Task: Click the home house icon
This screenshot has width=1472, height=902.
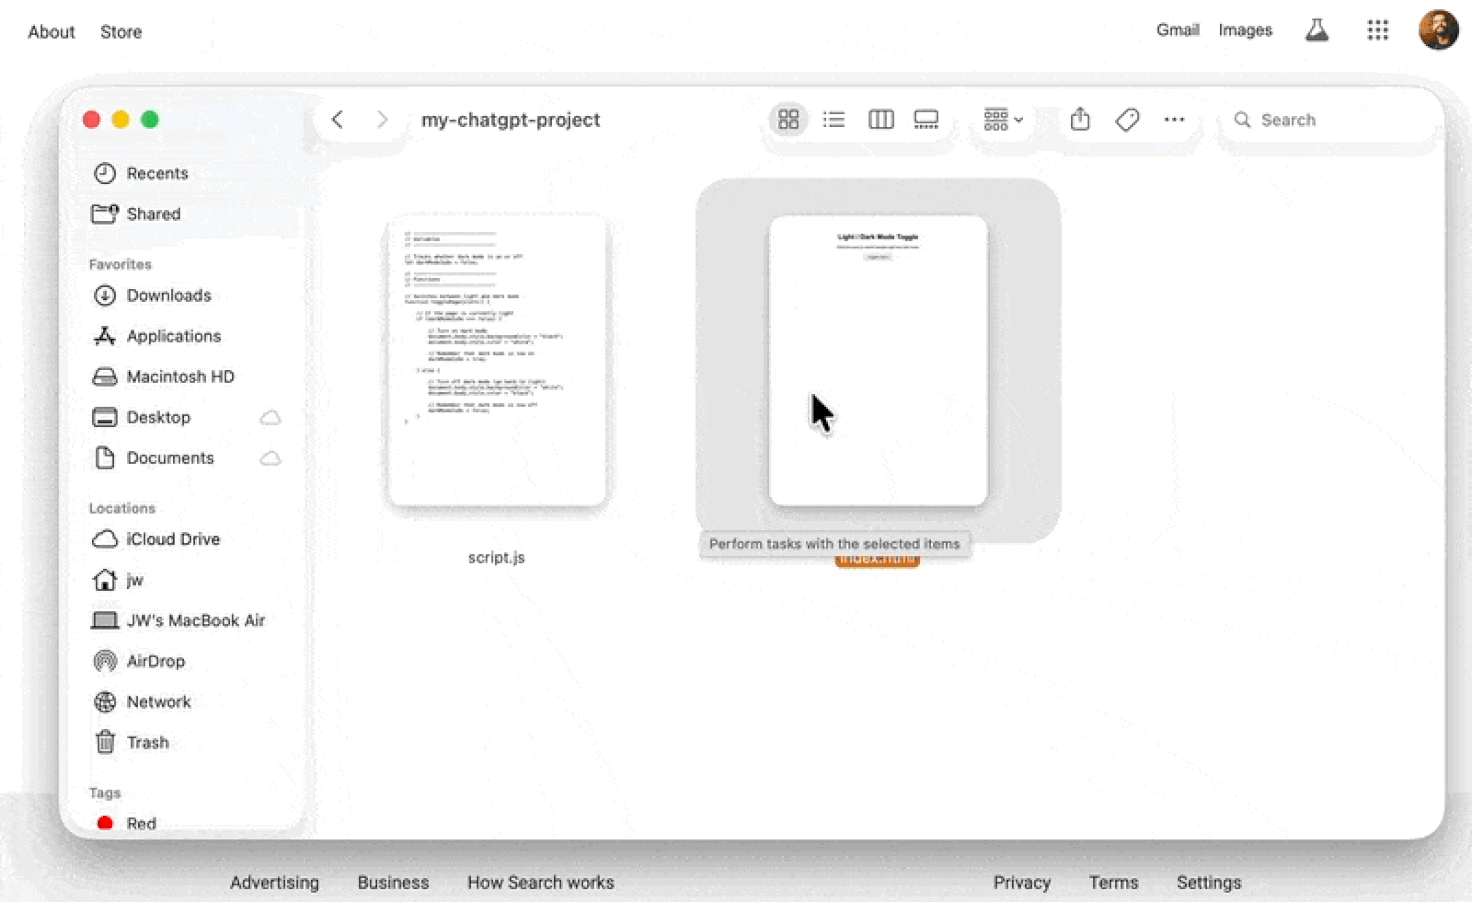Action: [104, 580]
